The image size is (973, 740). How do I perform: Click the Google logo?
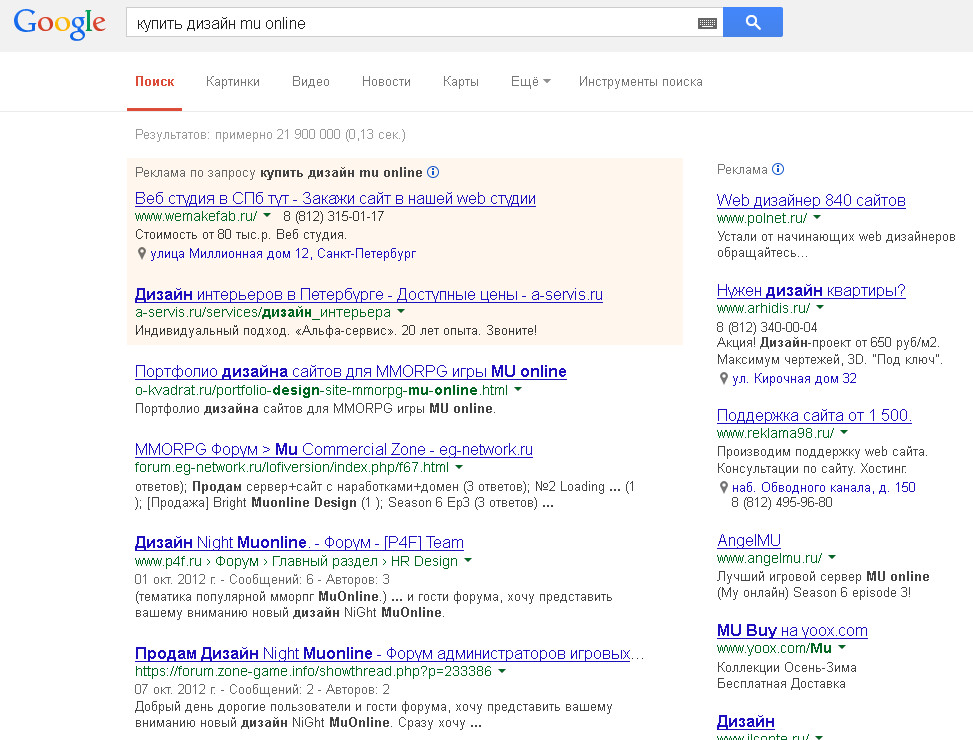[60, 24]
